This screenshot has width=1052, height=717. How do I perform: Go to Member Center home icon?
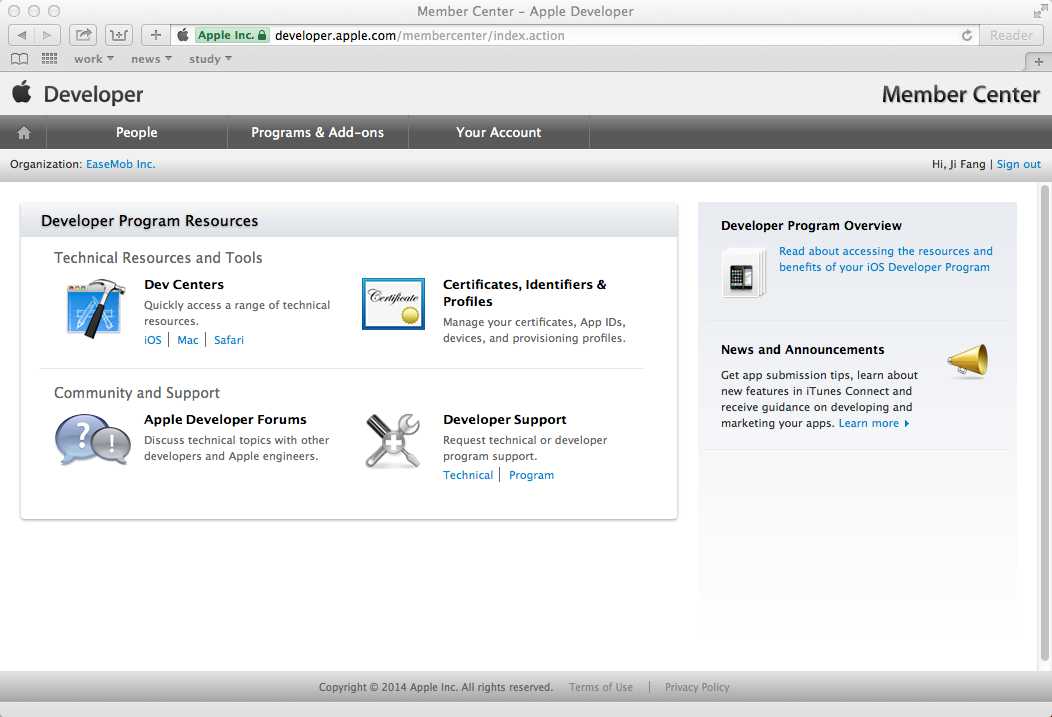pos(23,132)
